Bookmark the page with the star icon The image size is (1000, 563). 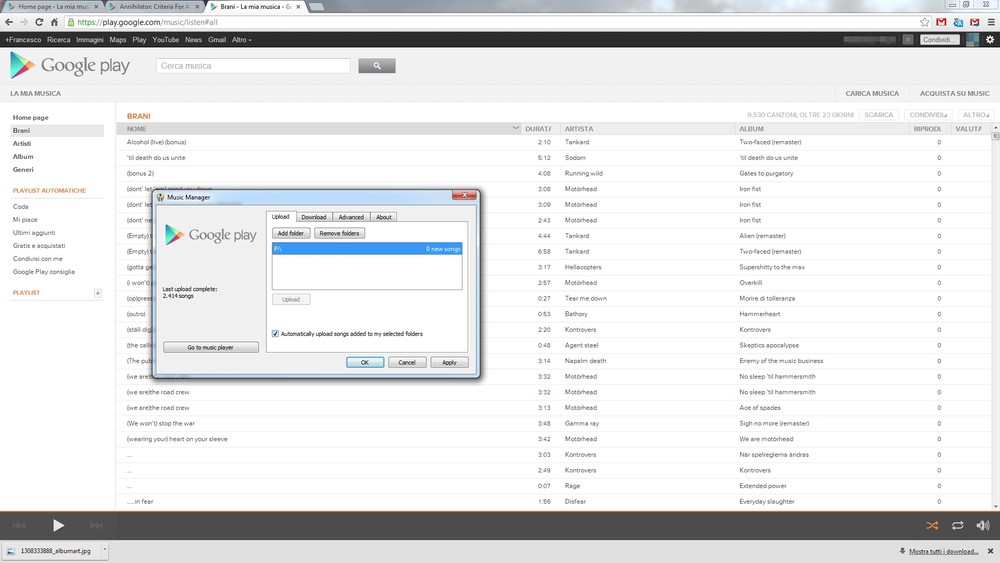pyautogui.click(x=925, y=22)
